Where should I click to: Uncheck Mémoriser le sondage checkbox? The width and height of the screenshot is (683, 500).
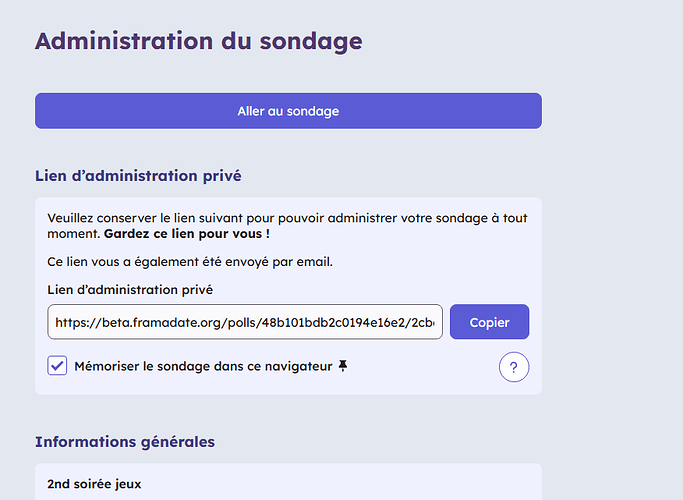coord(57,365)
